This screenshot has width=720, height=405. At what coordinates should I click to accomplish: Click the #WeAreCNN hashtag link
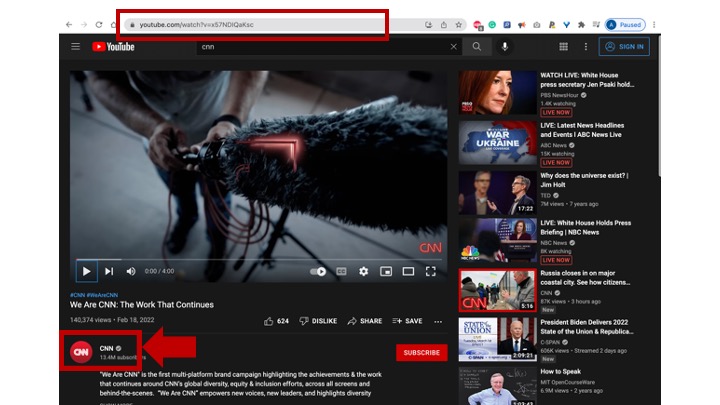pyautogui.click(x=102, y=295)
